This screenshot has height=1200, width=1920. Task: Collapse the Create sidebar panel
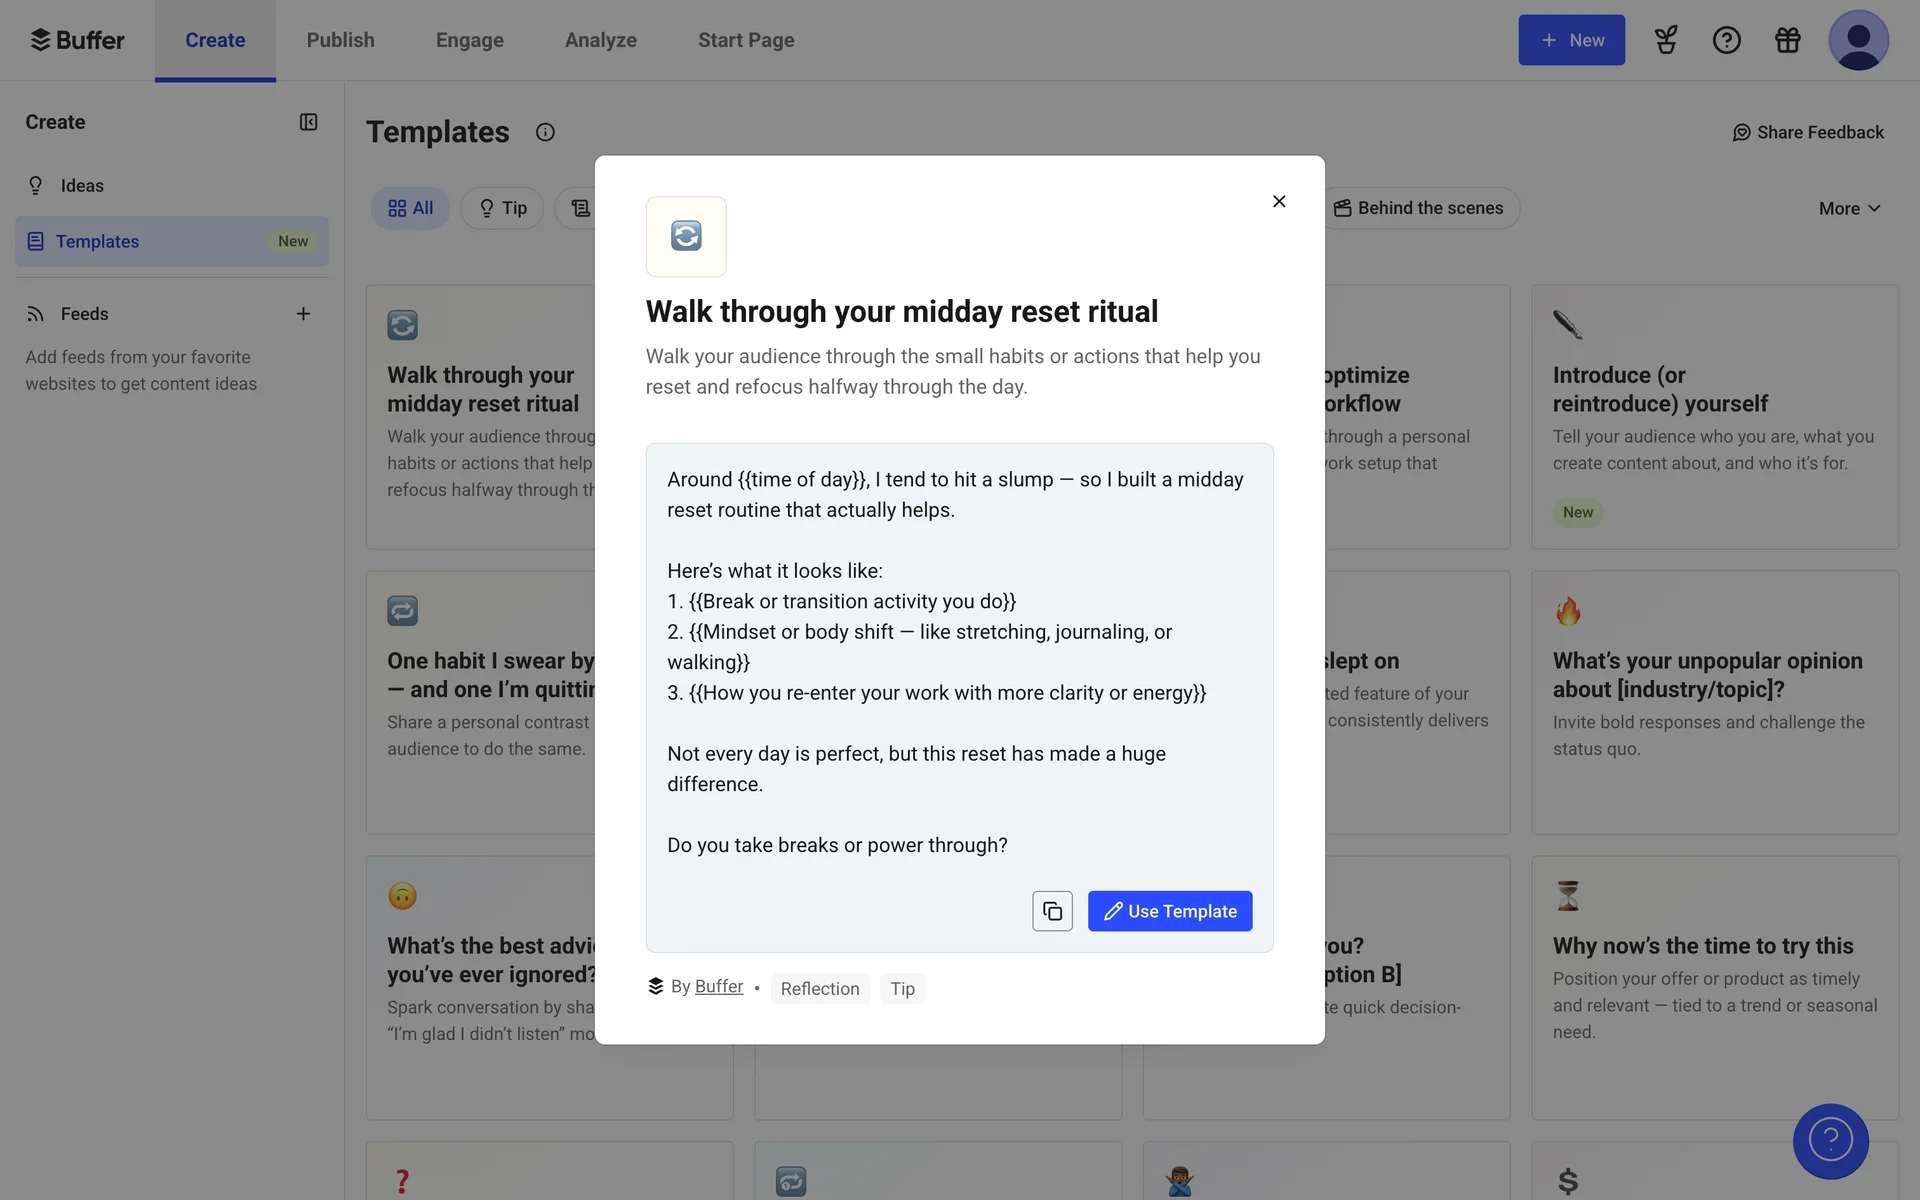tap(308, 122)
